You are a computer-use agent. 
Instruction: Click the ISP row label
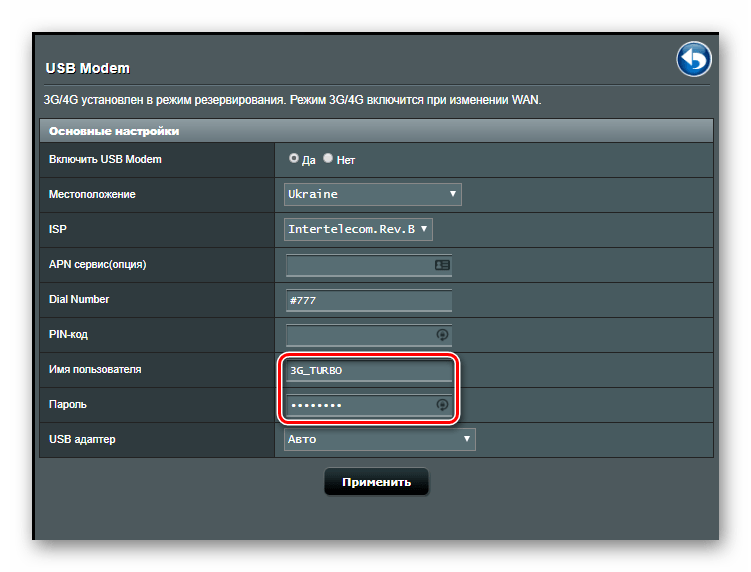point(57,229)
